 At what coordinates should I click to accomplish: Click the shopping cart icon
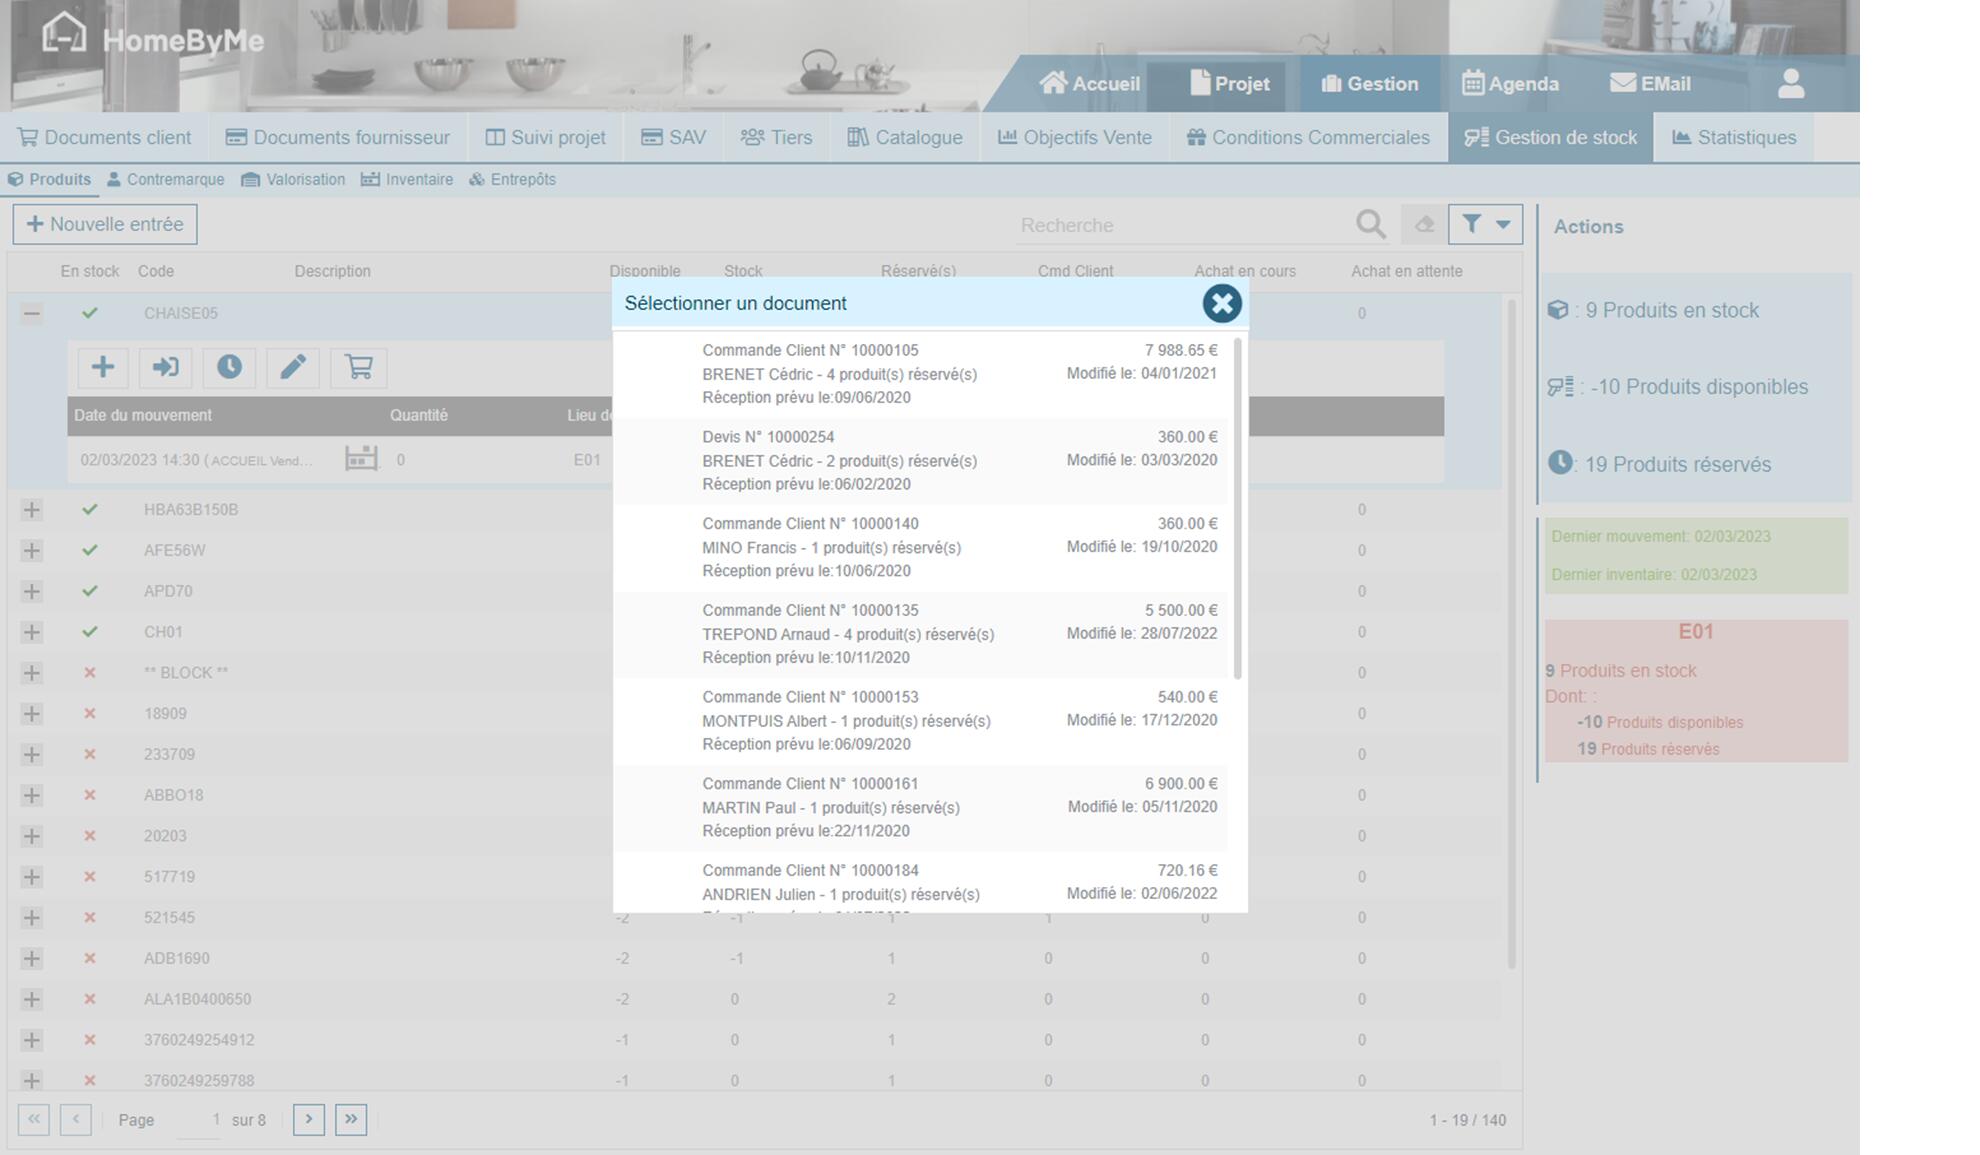[358, 367]
